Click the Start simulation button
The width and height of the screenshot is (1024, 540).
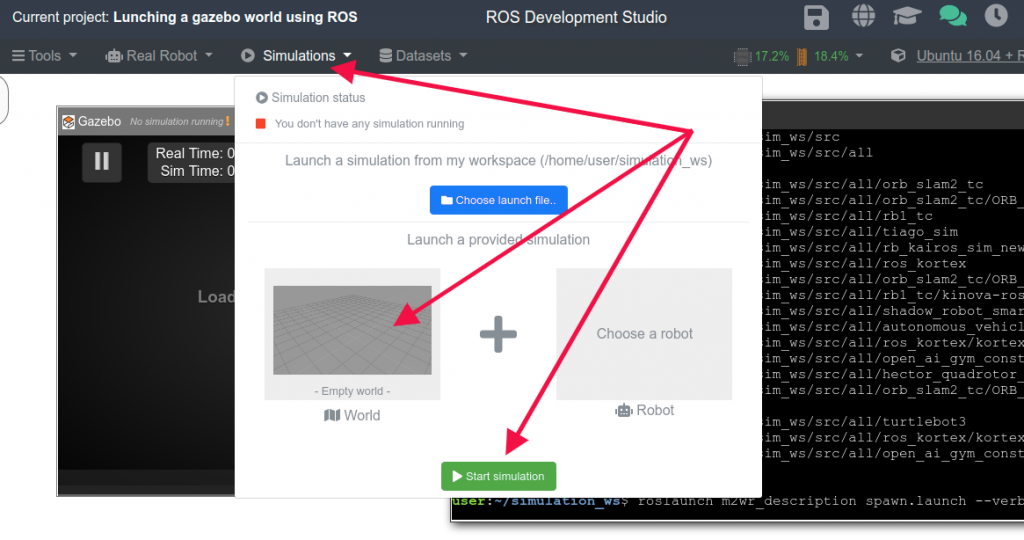498,477
